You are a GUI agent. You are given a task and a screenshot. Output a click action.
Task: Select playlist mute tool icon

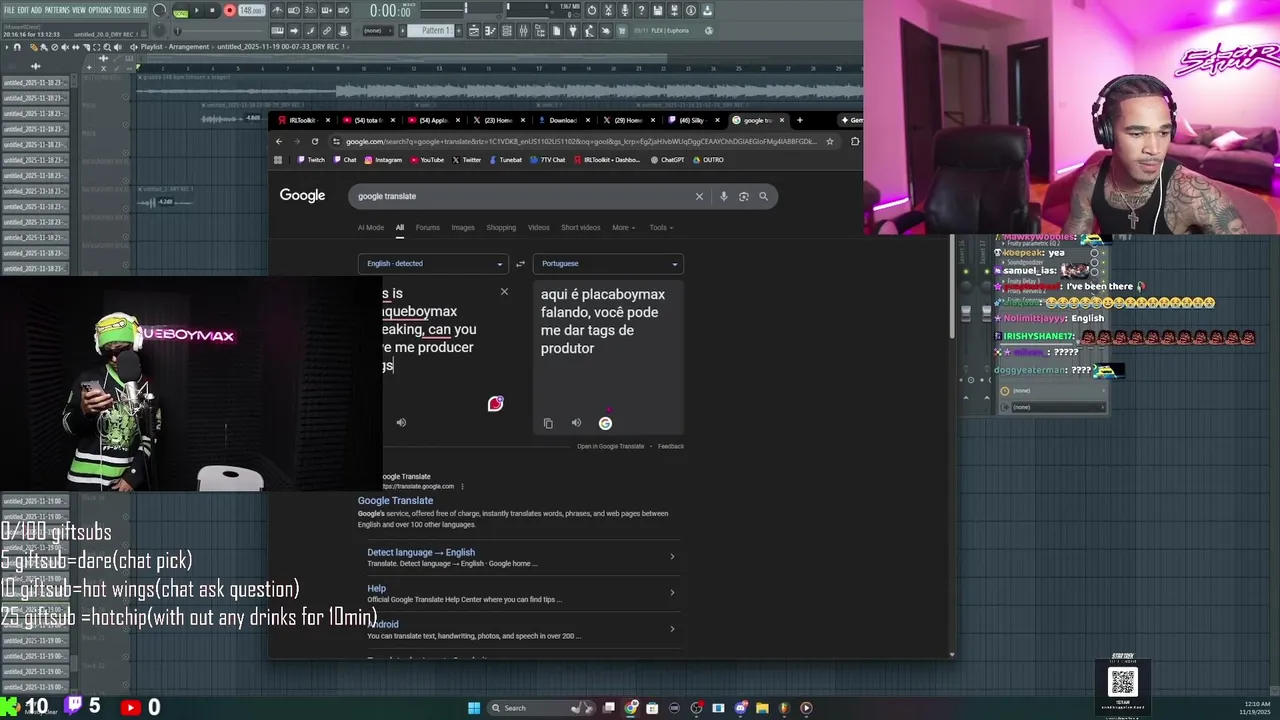click(x=65, y=47)
